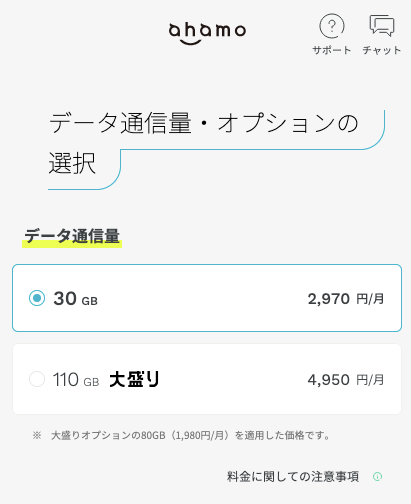Image resolution: width=411 pixels, height=504 pixels.
Task: Click the 4,950 price text
Action: [329, 380]
